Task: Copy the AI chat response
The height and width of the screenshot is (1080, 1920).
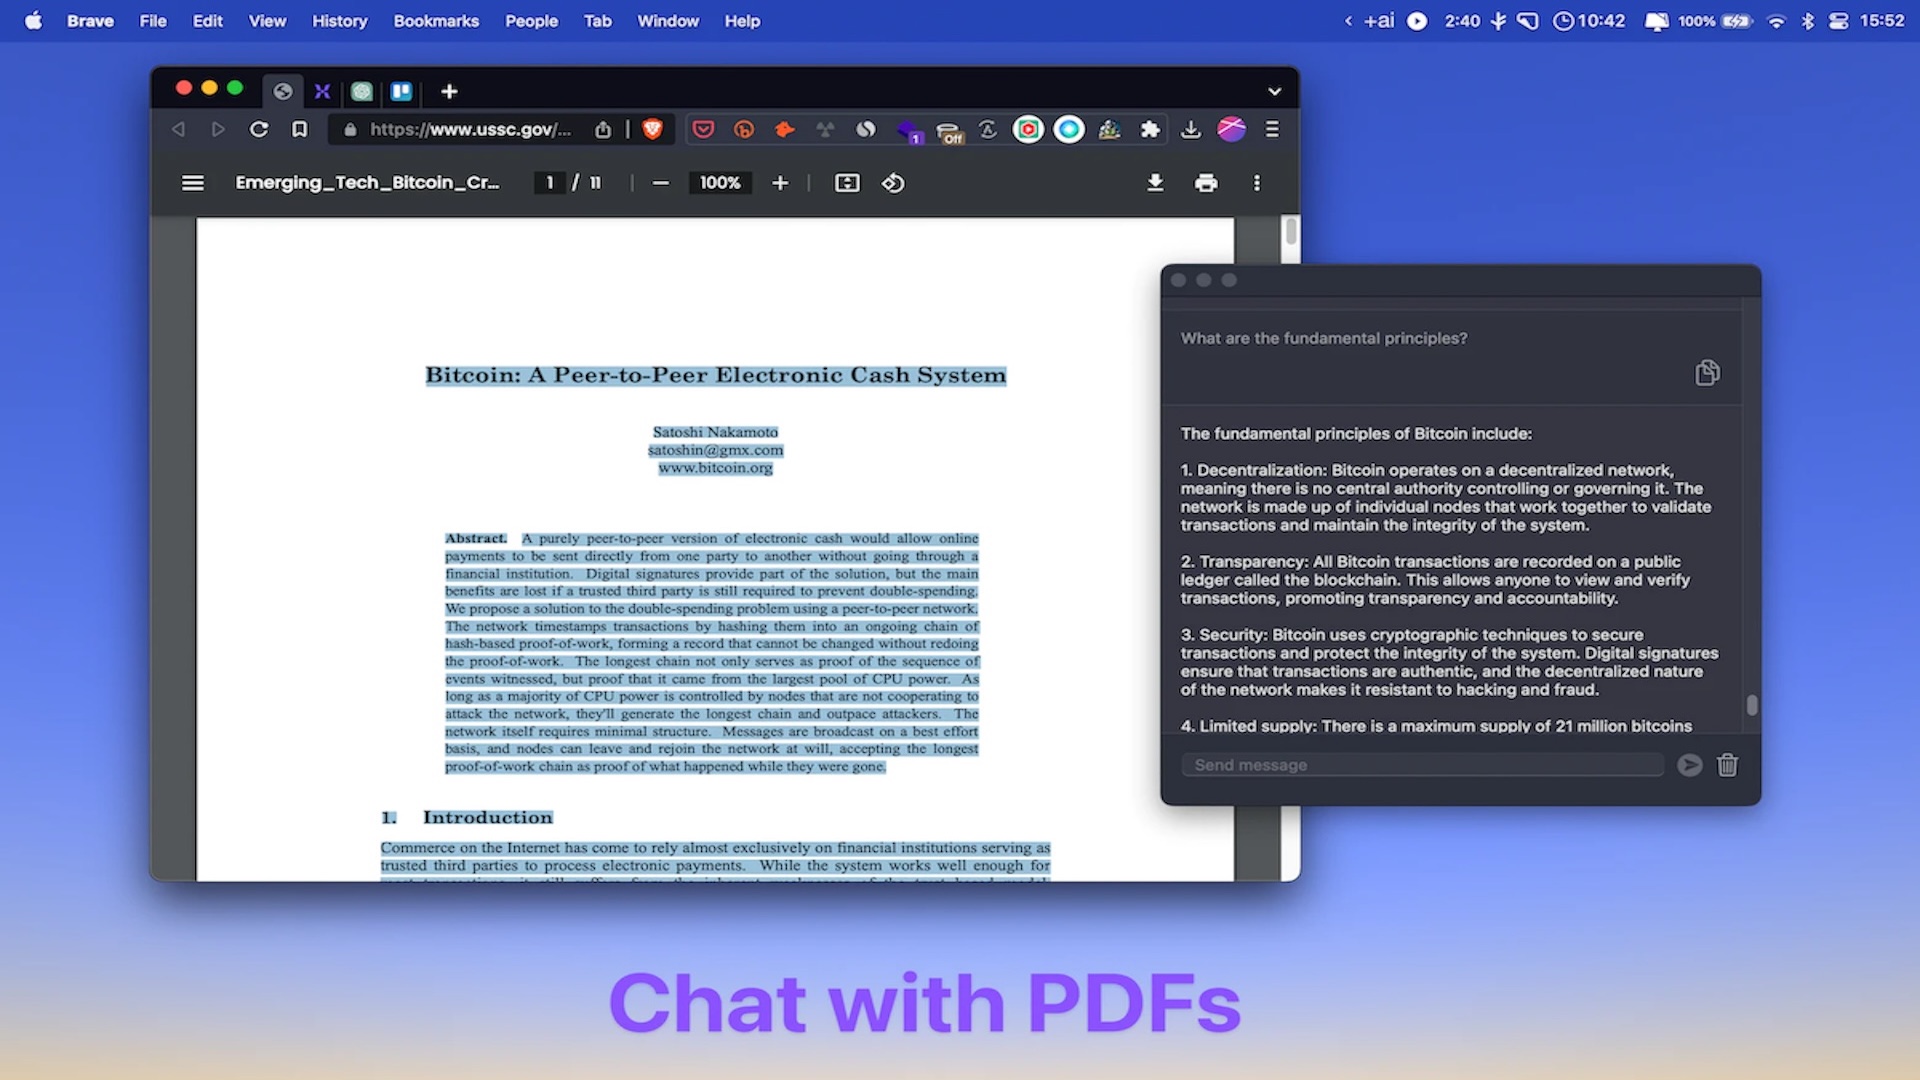Action: point(1707,372)
